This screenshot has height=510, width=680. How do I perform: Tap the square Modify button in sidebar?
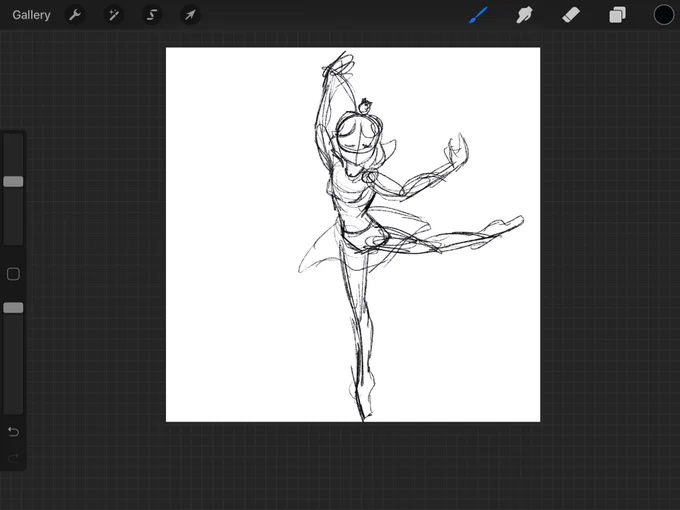(x=13, y=274)
